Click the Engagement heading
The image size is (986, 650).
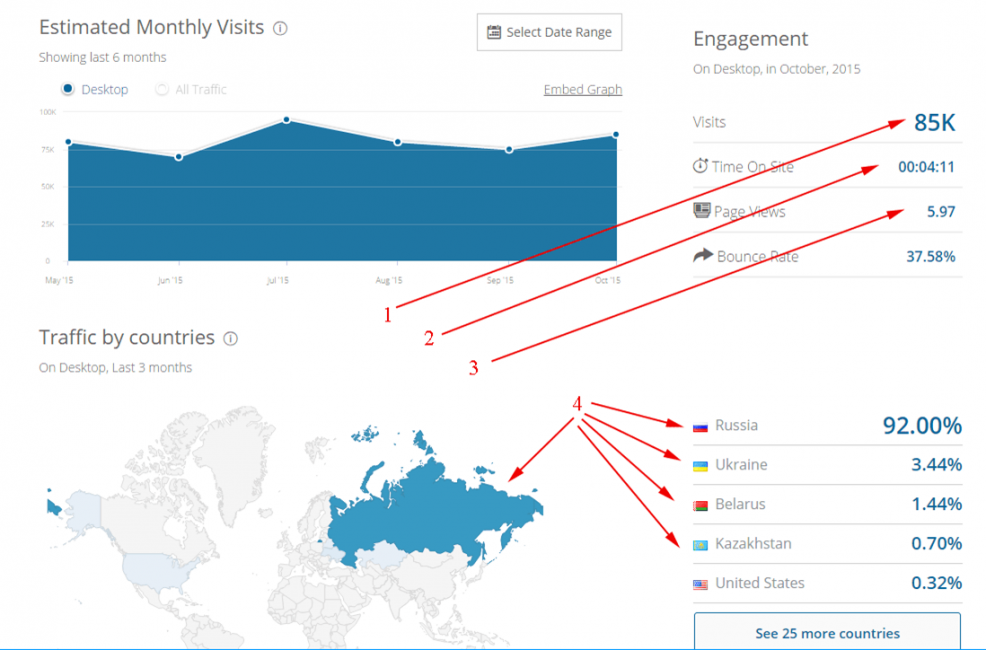click(x=750, y=40)
